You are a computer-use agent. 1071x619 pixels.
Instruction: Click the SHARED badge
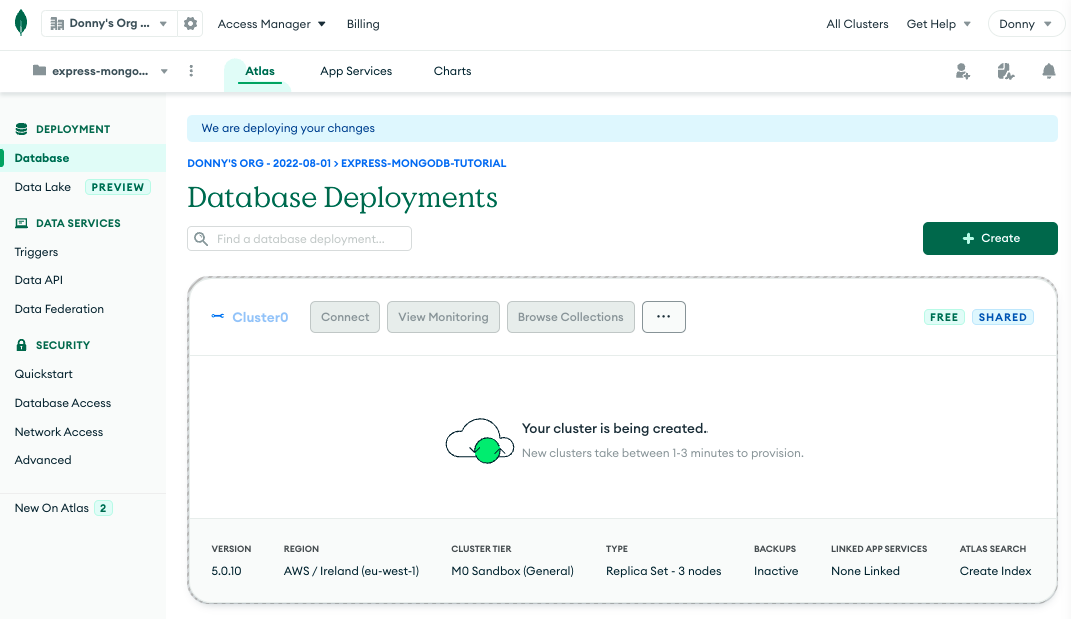pos(1003,317)
